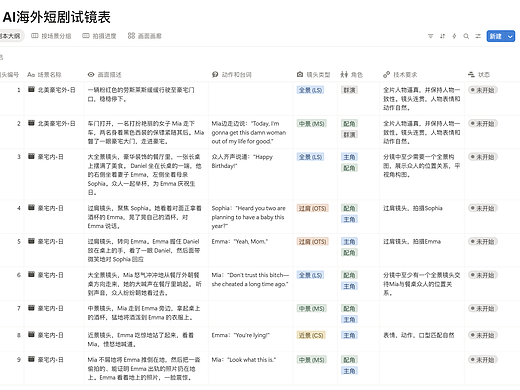The height and width of the screenshot is (390, 520).
Task: Switch to the 画面画廊 gallery tab
Action: click(145, 36)
